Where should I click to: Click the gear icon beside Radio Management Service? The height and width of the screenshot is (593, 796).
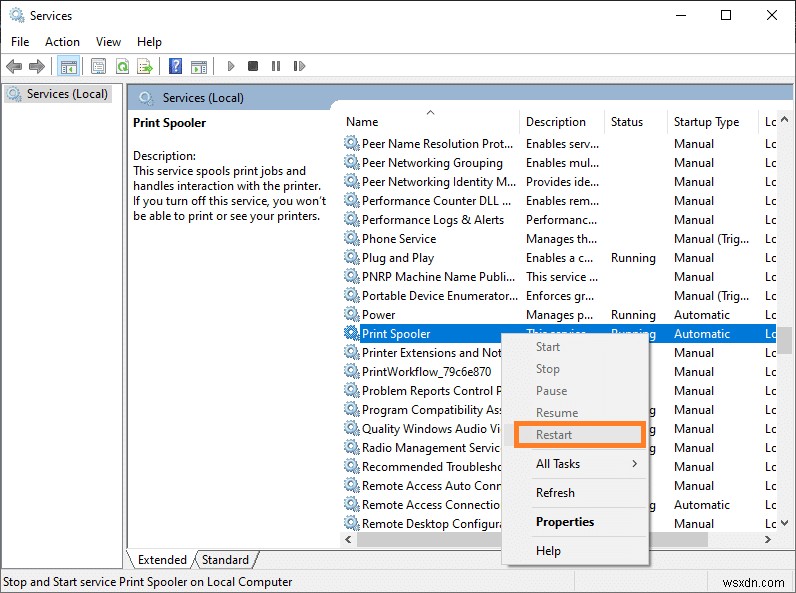click(351, 447)
